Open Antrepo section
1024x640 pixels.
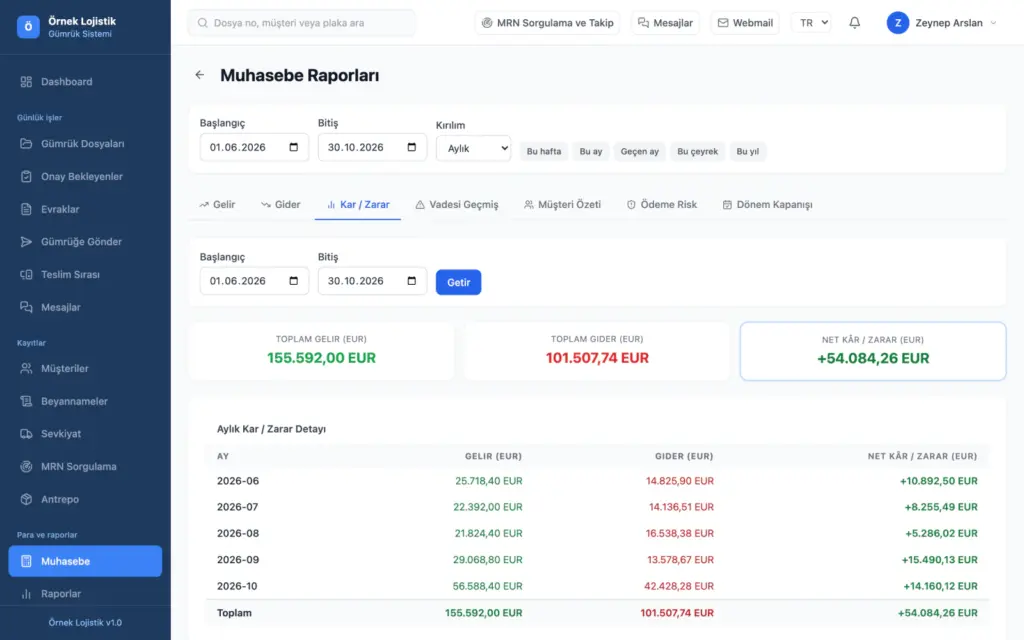pyautogui.click(x=85, y=499)
